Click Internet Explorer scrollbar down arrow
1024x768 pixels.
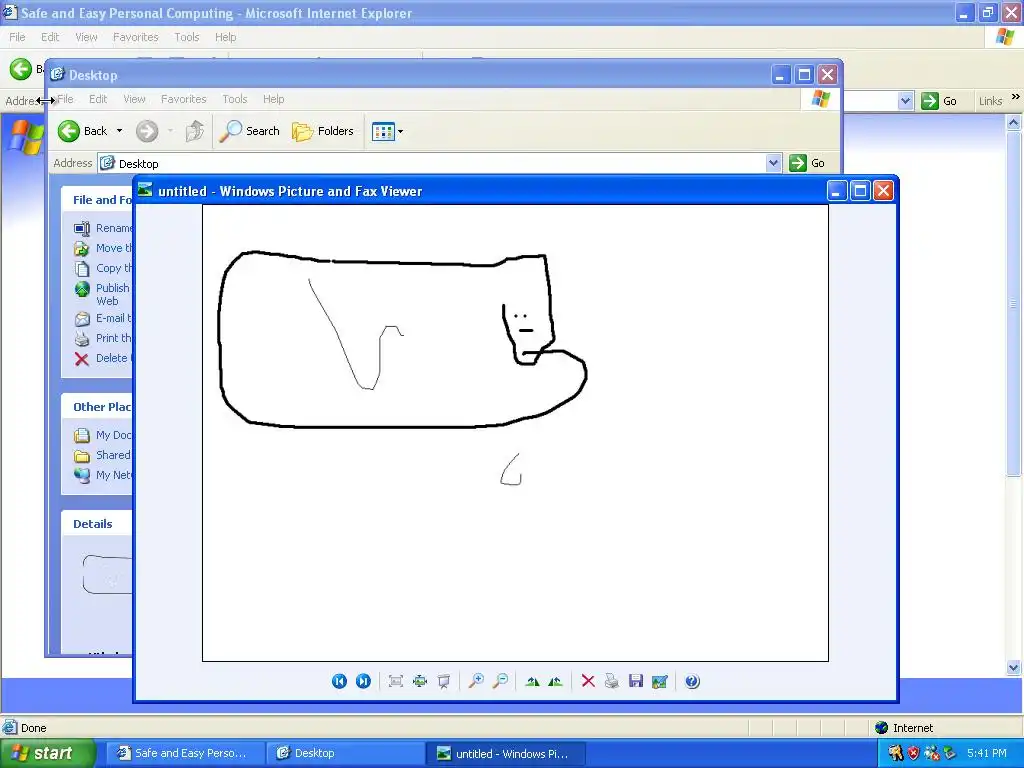(x=1014, y=667)
